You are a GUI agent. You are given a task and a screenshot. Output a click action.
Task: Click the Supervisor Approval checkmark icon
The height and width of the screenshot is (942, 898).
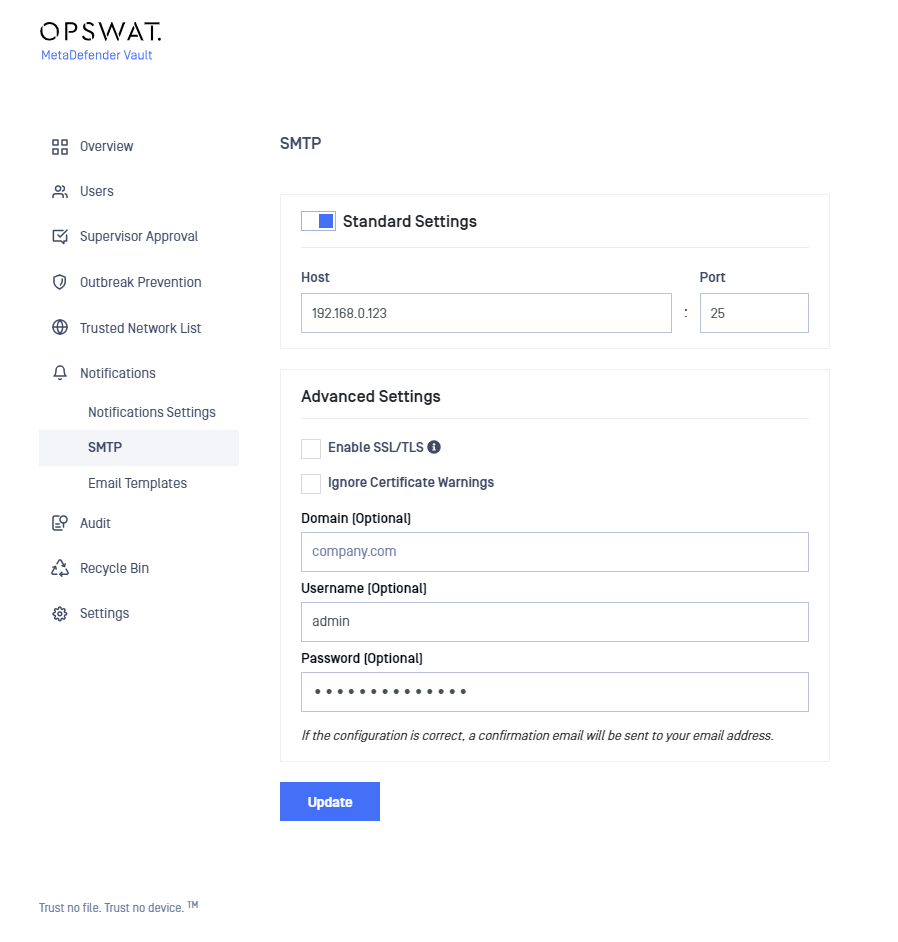(59, 237)
